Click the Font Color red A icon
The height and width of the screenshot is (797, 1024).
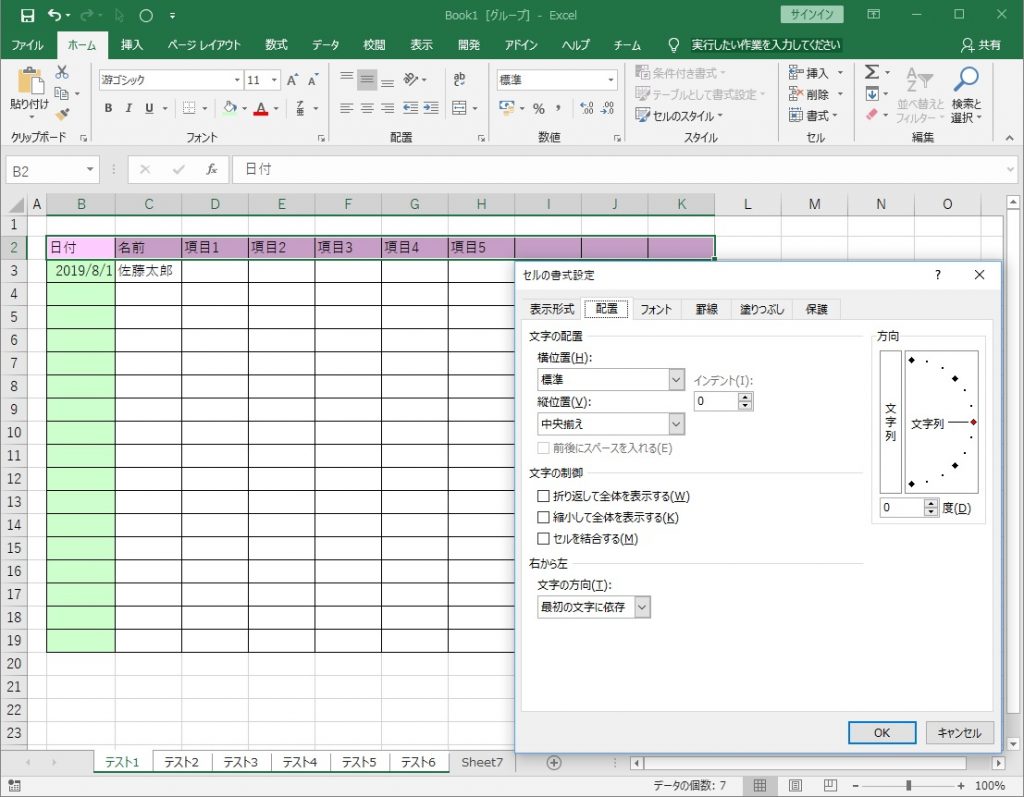coord(261,108)
